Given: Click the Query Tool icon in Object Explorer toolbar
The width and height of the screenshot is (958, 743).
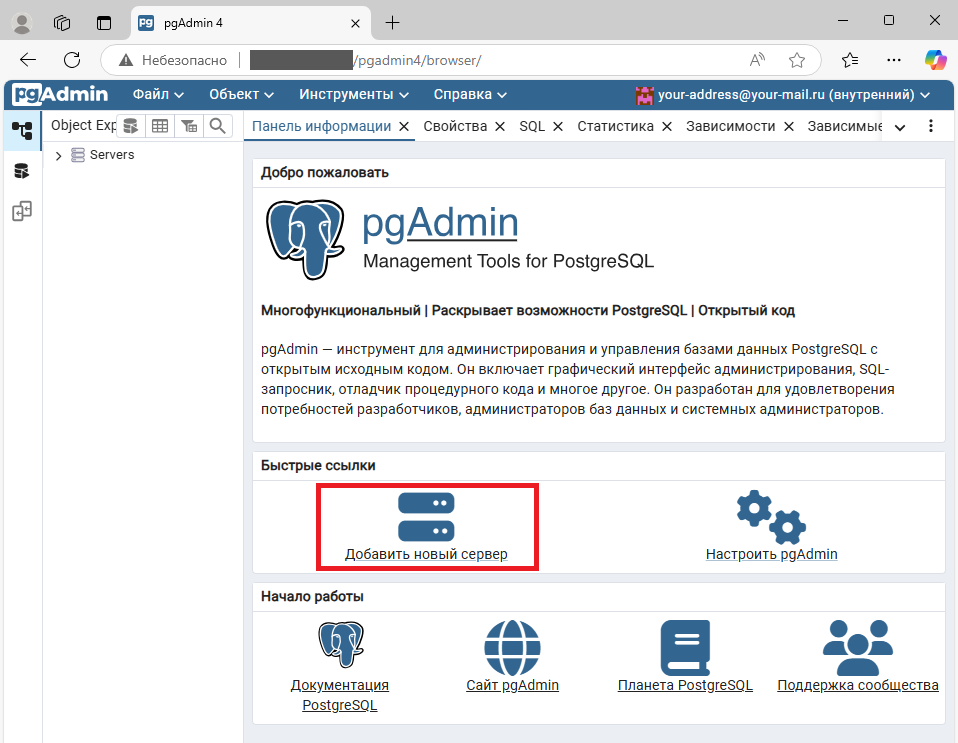Looking at the screenshot, I should pyautogui.click(x=131, y=126).
